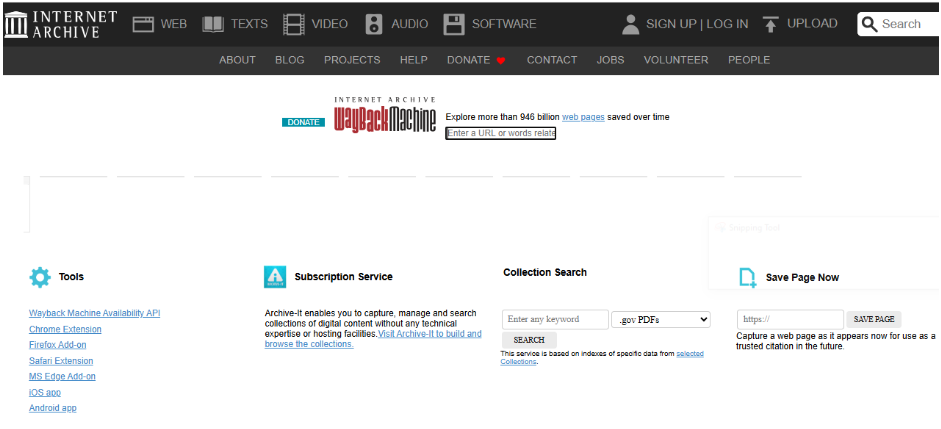
Task: Open the Donate menu item
Action: 469,60
